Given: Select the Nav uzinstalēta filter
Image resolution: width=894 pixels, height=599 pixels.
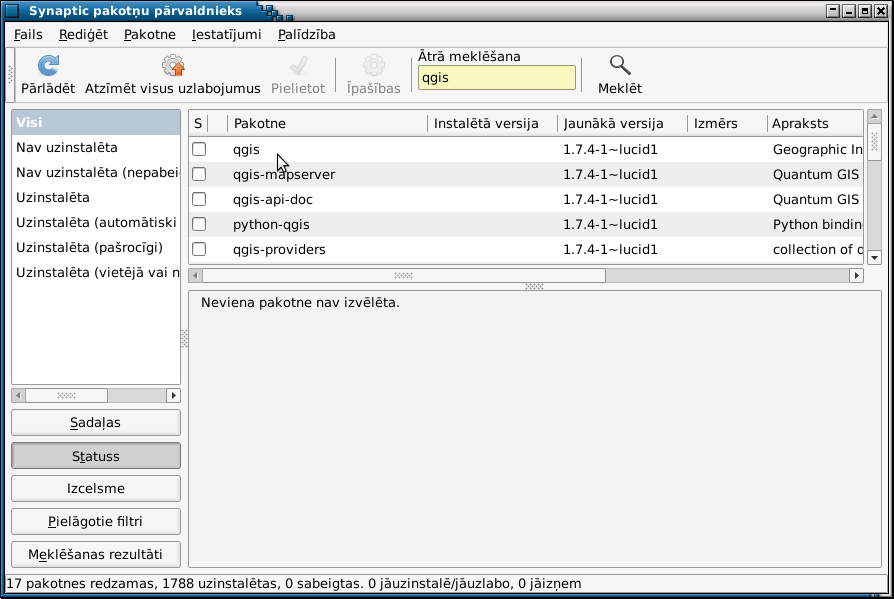Looking at the screenshot, I should point(96,148).
